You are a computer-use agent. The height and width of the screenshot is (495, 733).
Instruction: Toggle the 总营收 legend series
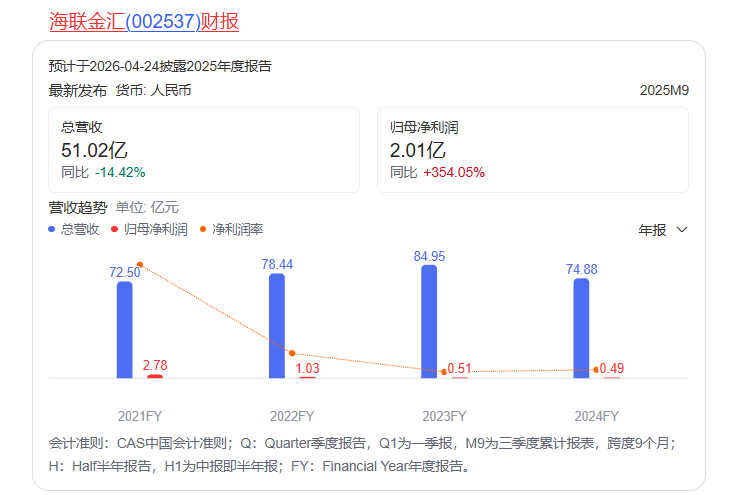point(80,230)
